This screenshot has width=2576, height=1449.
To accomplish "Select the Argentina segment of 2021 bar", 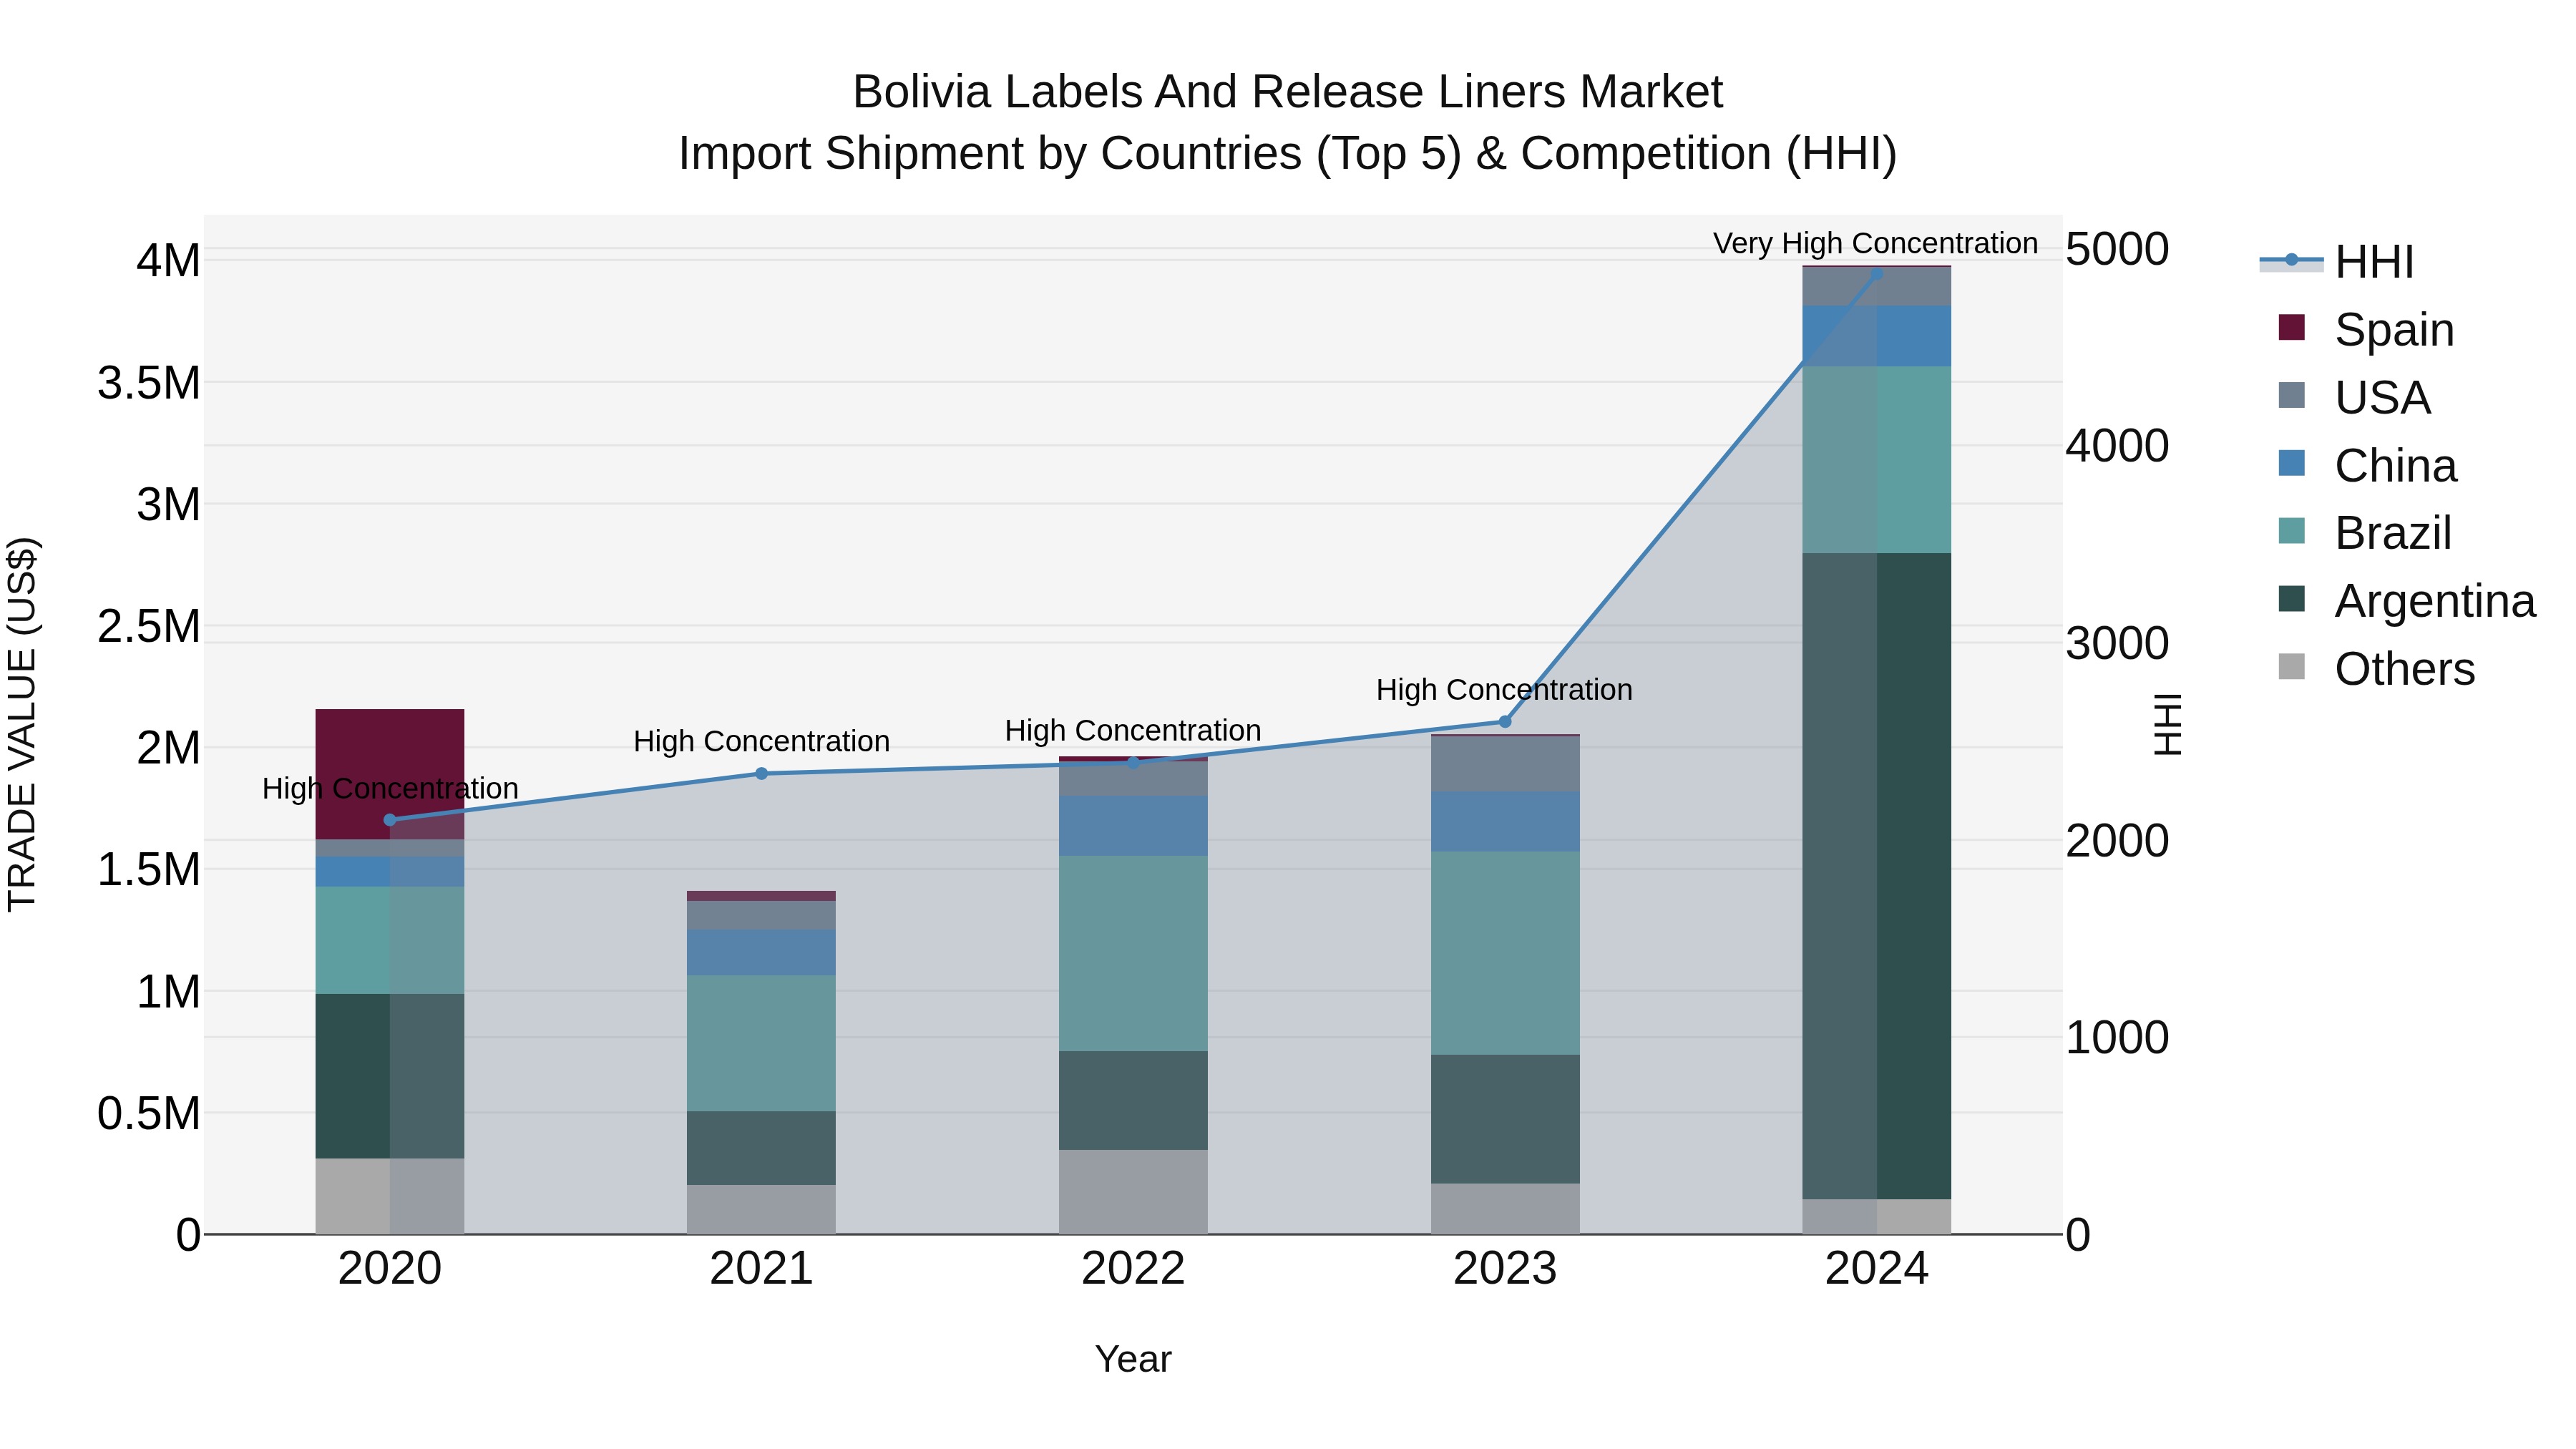I will [x=761, y=1148].
